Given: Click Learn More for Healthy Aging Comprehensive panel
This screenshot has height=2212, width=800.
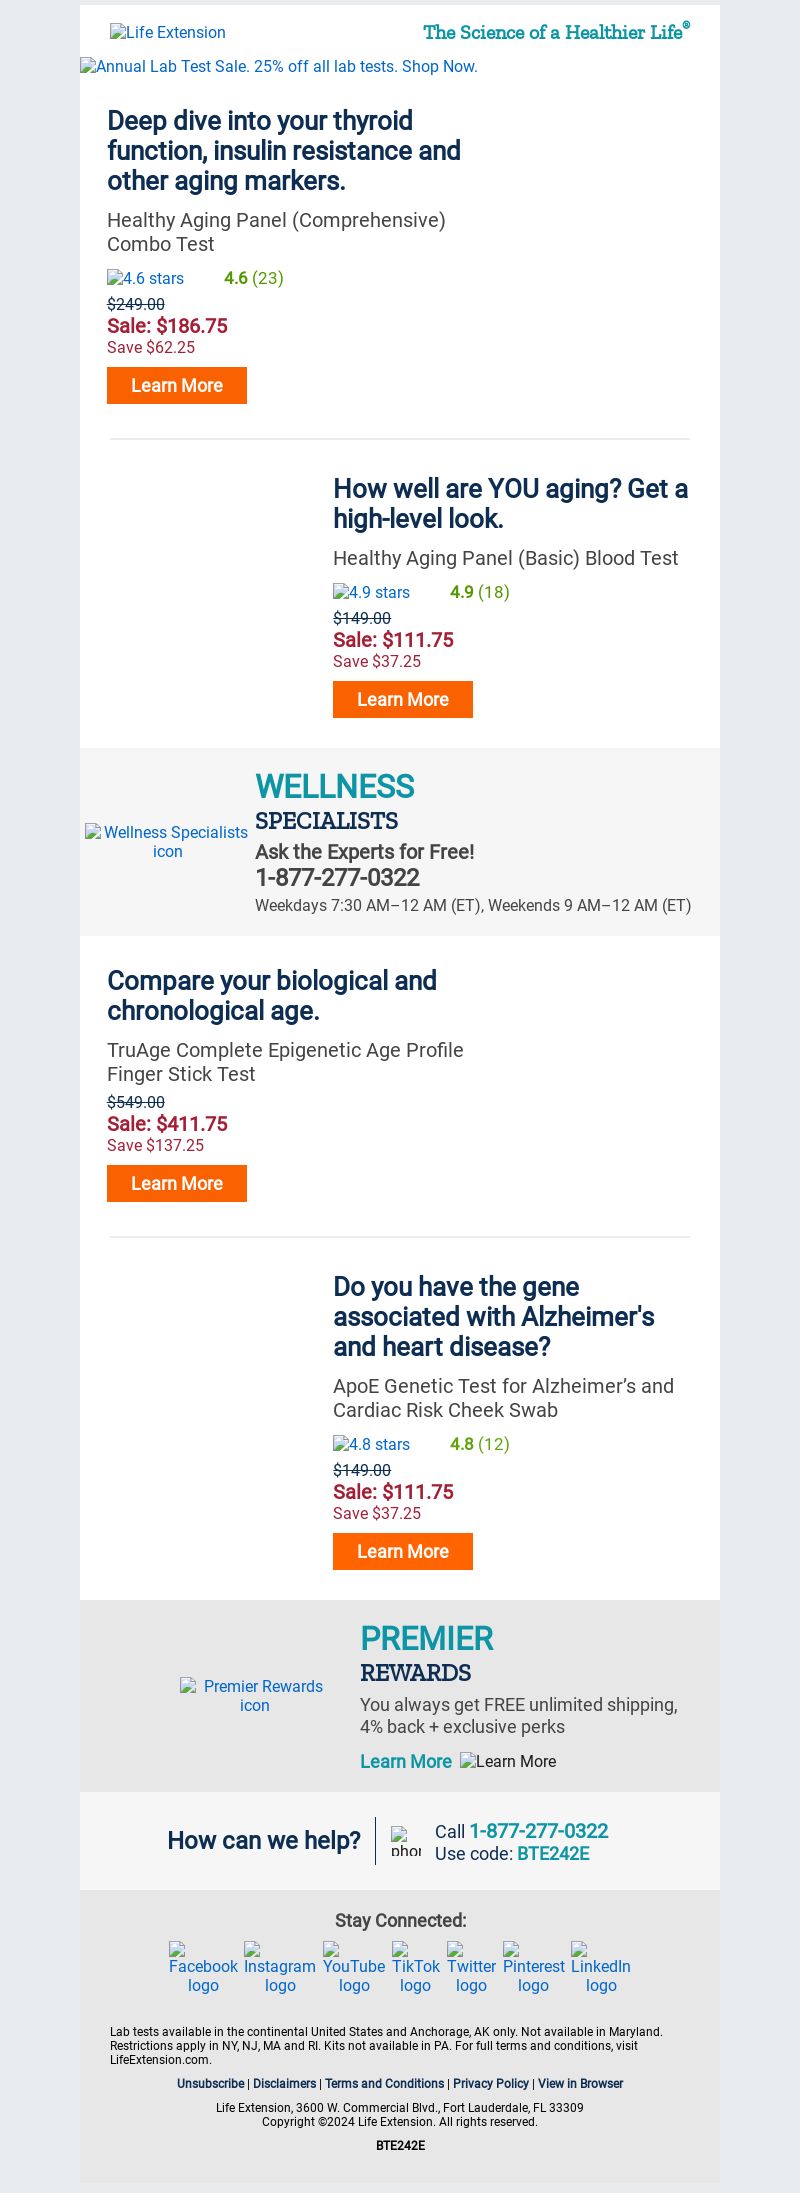Looking at the screenshot, I should 177,385.
